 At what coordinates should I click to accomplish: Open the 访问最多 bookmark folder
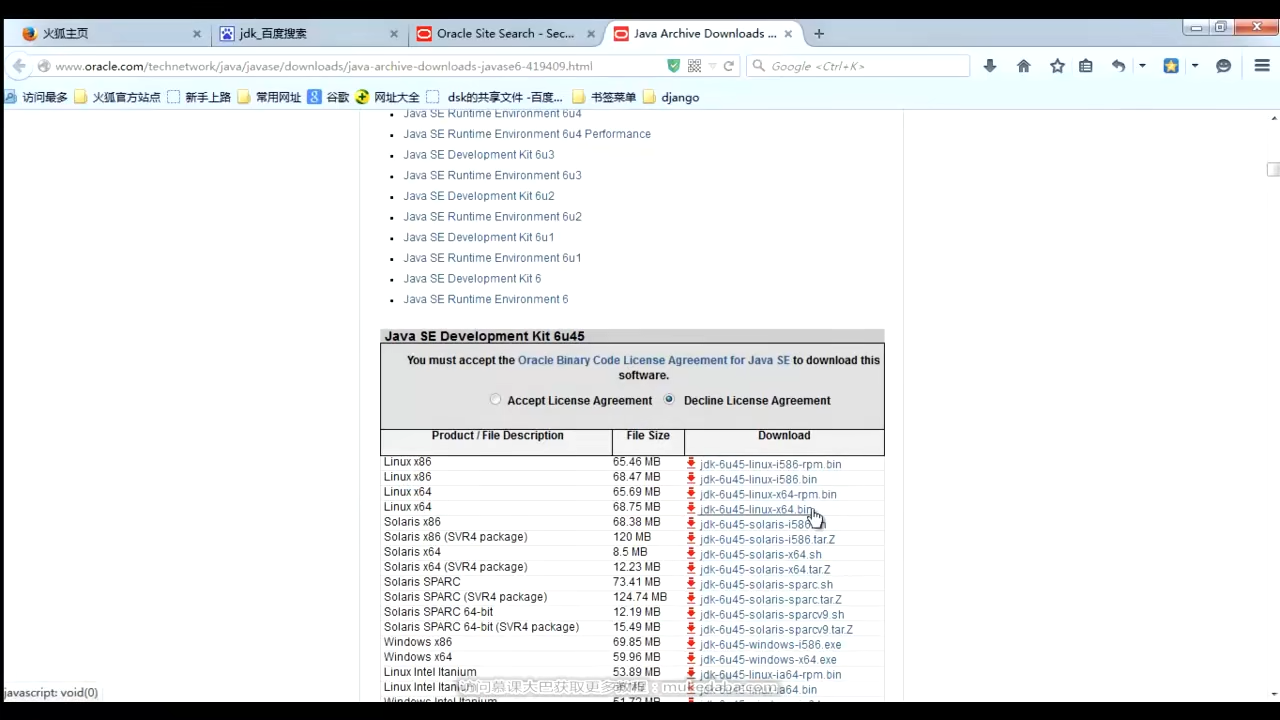coord(36,97)
